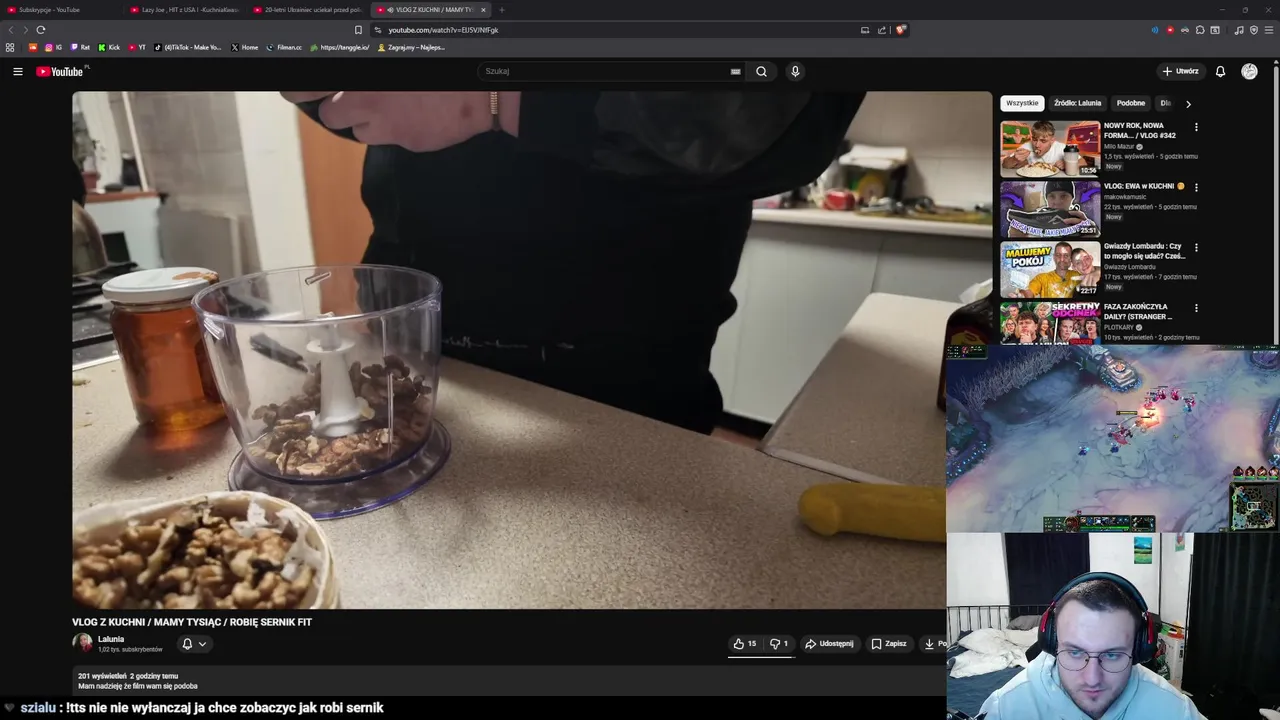This screenshot has width=1280, height=720.
Task: Open options menu for Gwiazdy Lombardu video
Action: [x=1196, y=247]
